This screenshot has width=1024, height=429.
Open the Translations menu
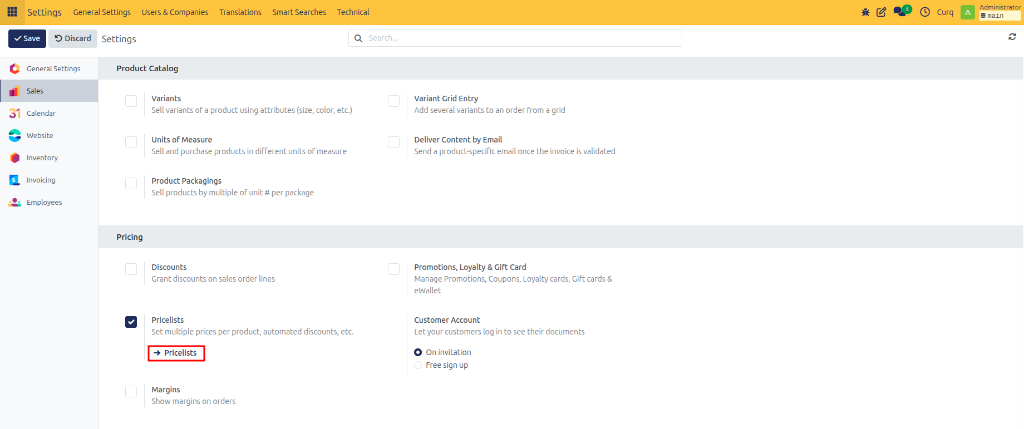pyautogui.click(x=240, y=12)
